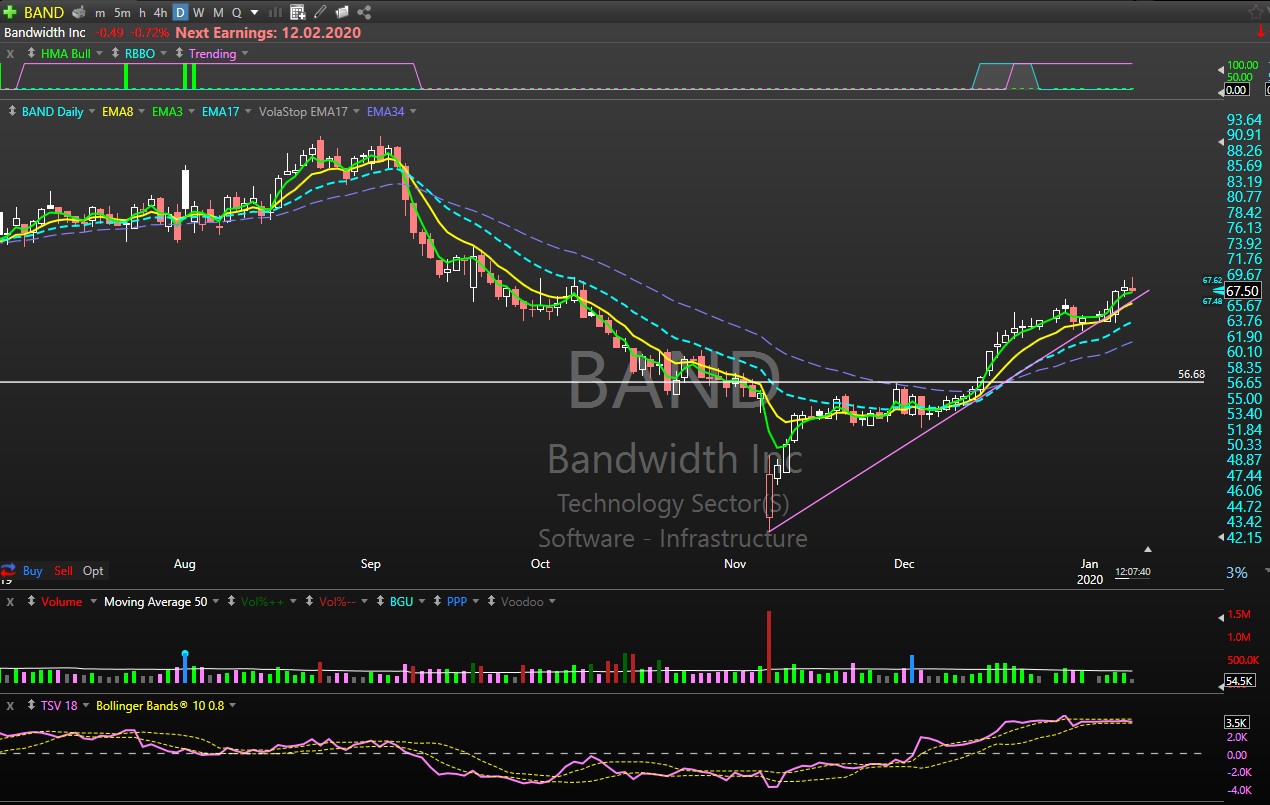Switch to 1-minute timeframe 'm'
The width and height of the screenshot is (1270, 805).
click(x=100, y=13)
